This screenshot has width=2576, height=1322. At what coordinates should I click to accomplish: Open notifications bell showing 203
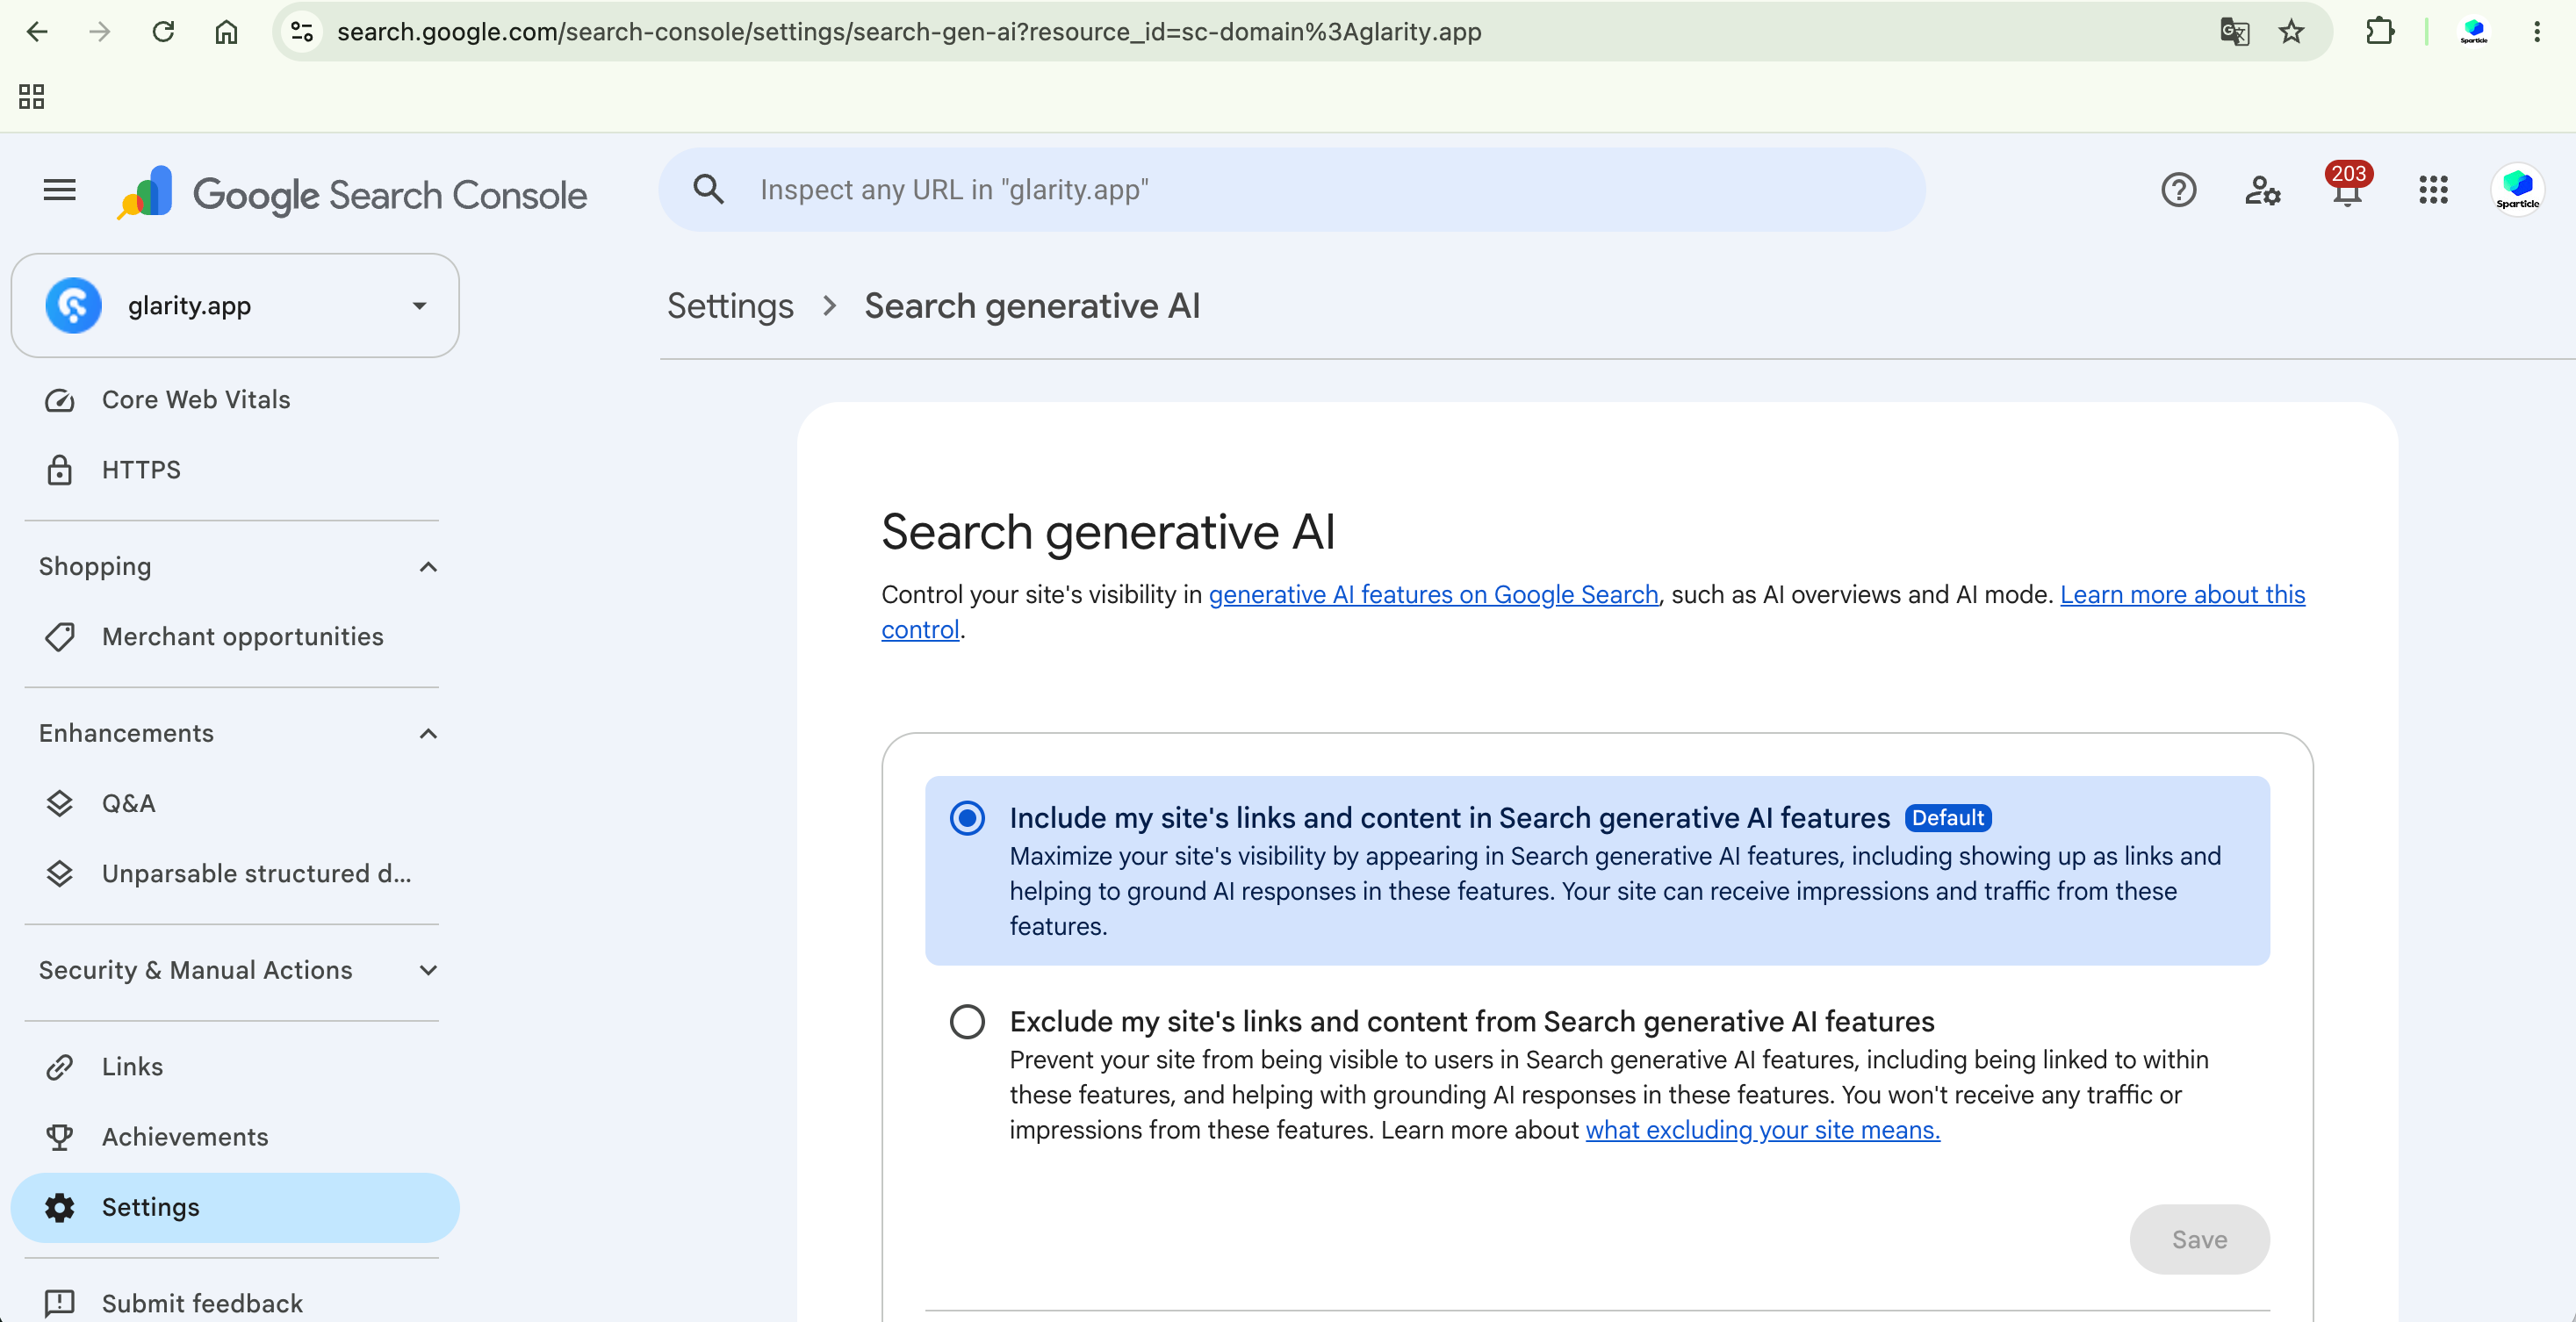[2347, 187]
